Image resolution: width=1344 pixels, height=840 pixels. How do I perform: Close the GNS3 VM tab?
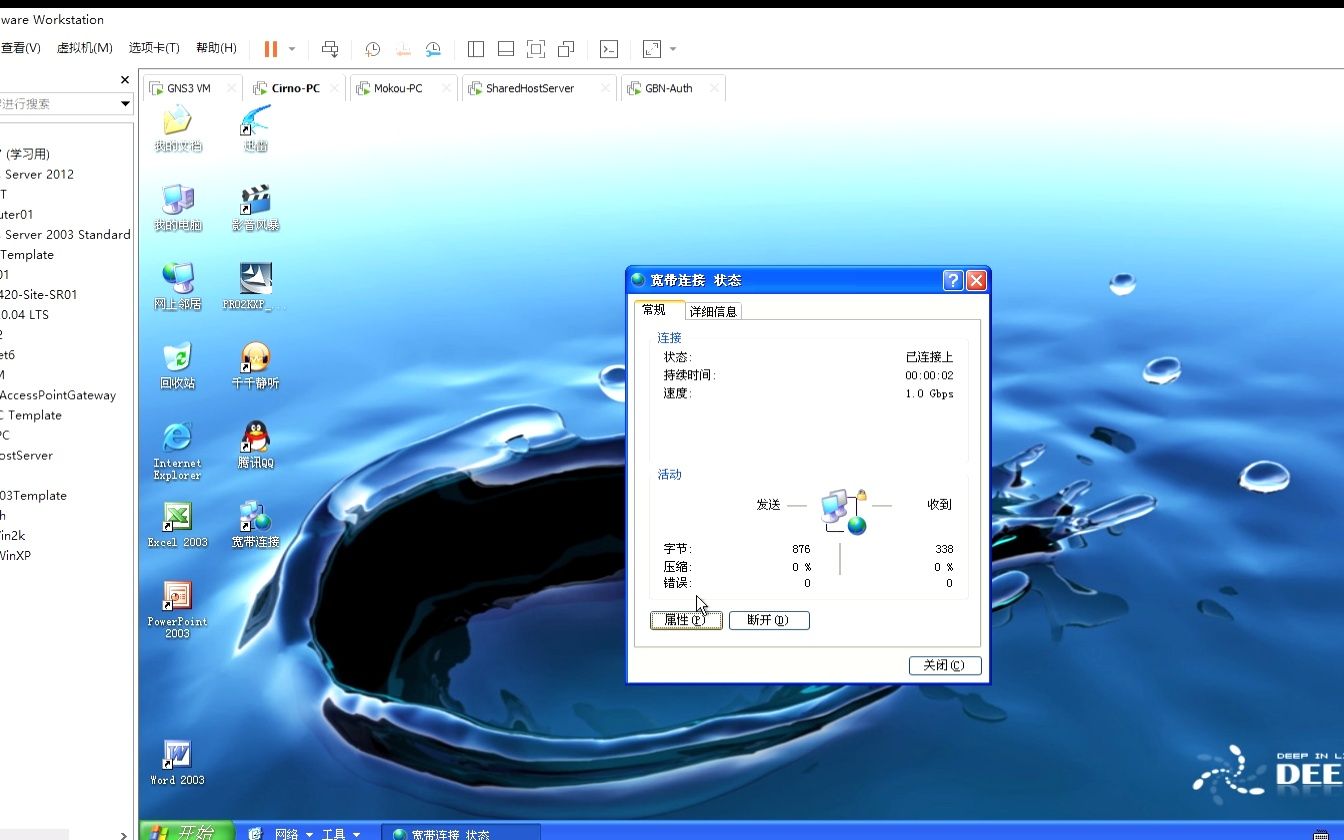231,88
